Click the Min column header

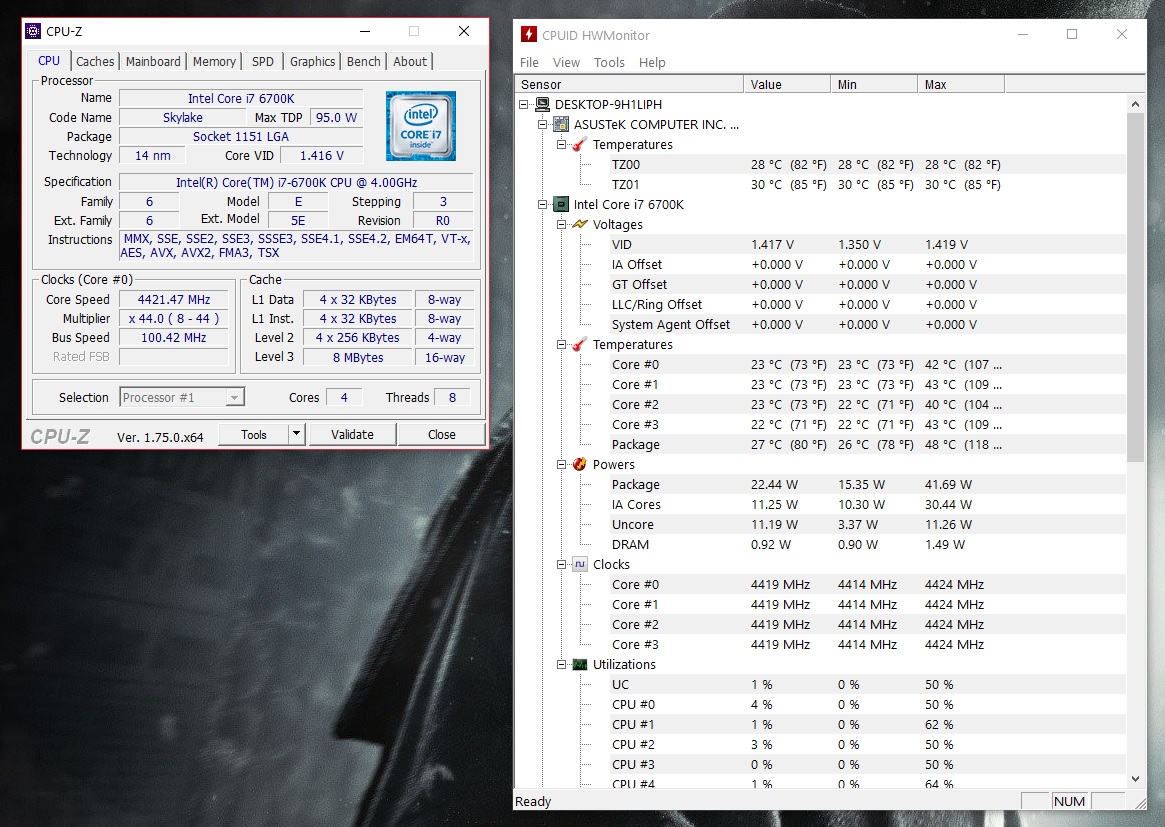coord(874,84)
